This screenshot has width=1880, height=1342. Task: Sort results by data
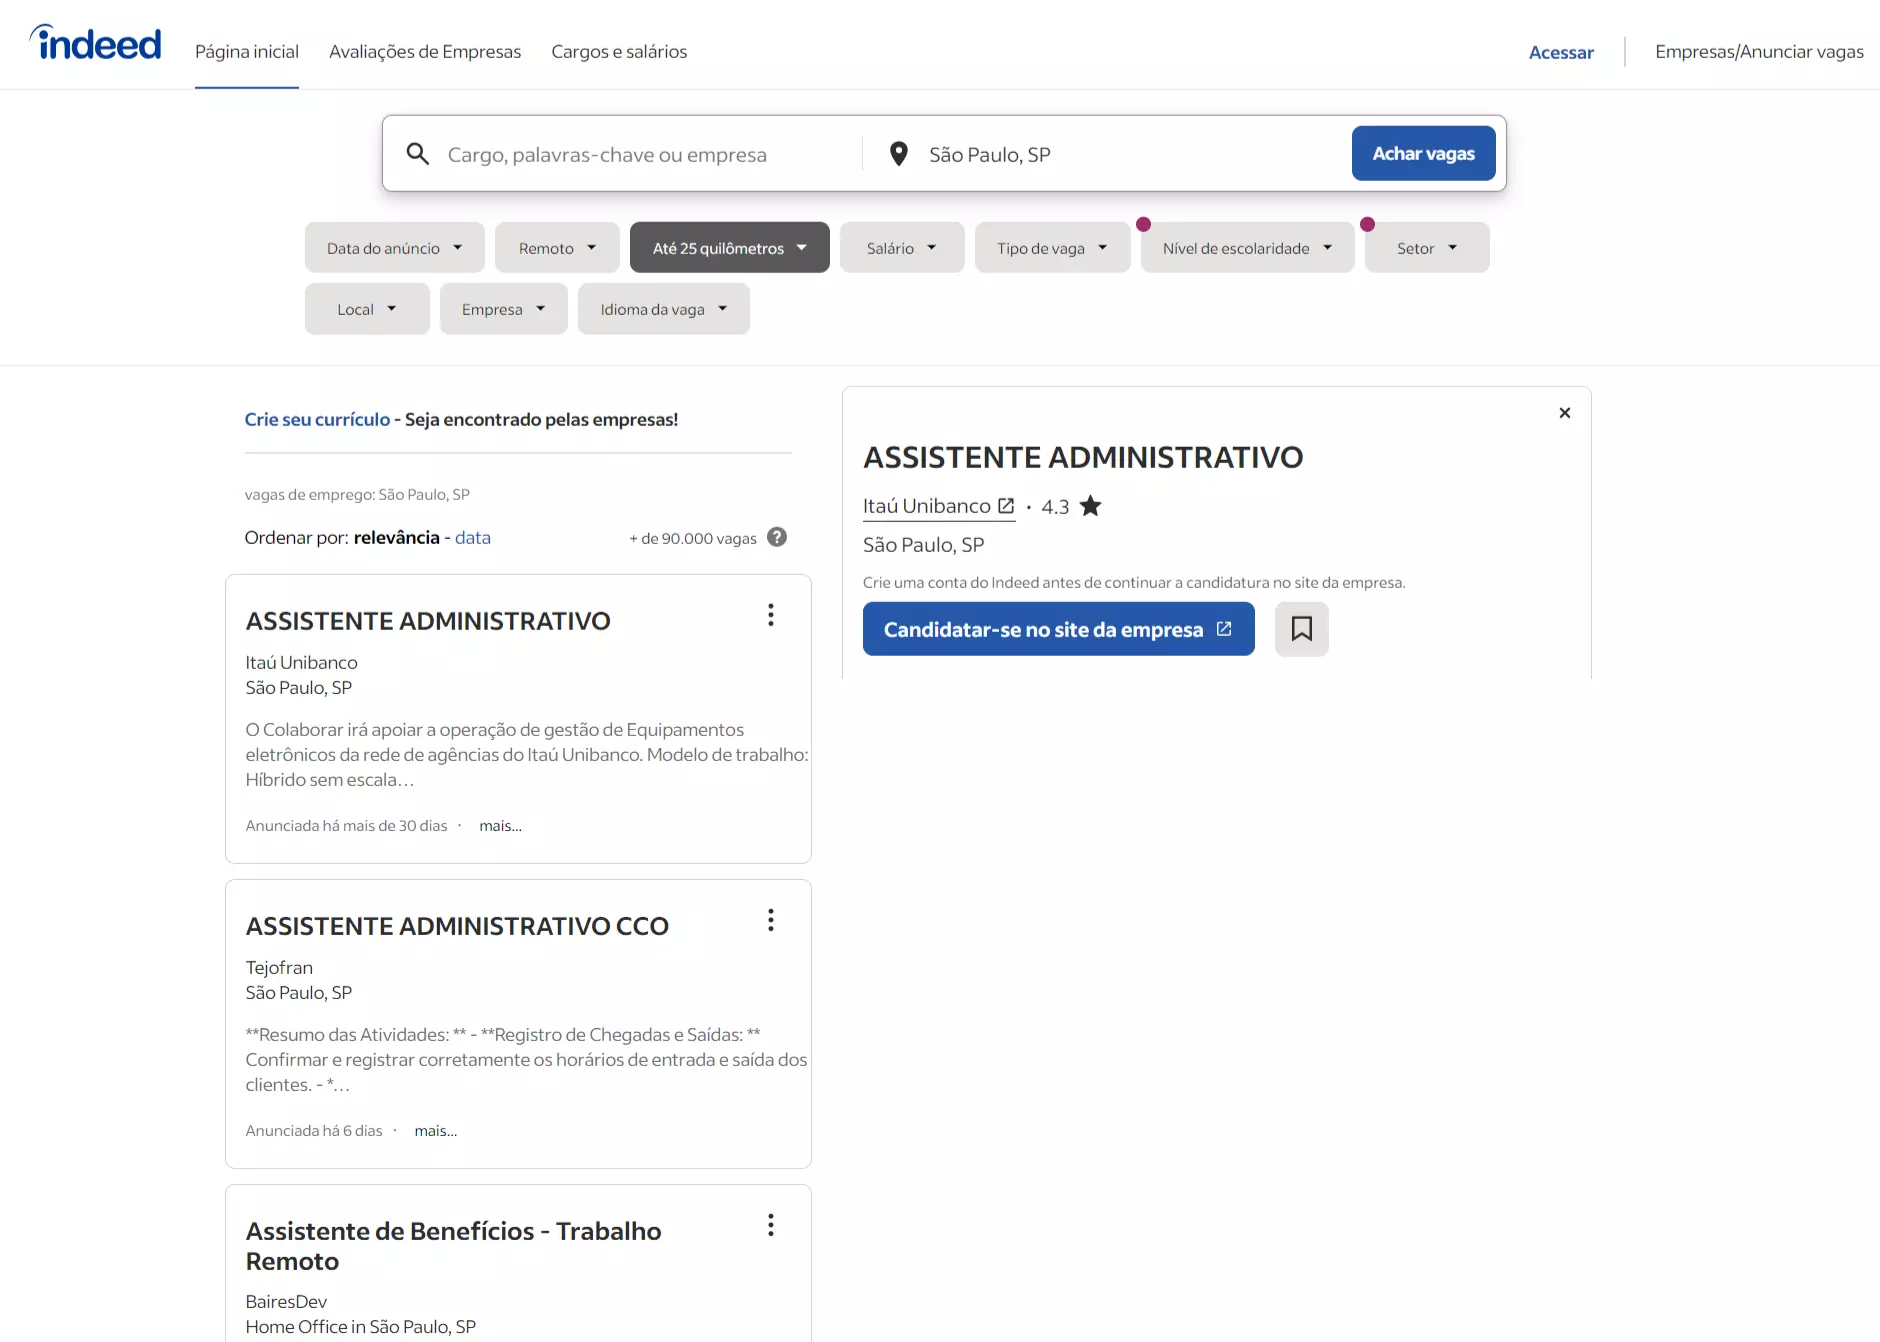[473, 537]
